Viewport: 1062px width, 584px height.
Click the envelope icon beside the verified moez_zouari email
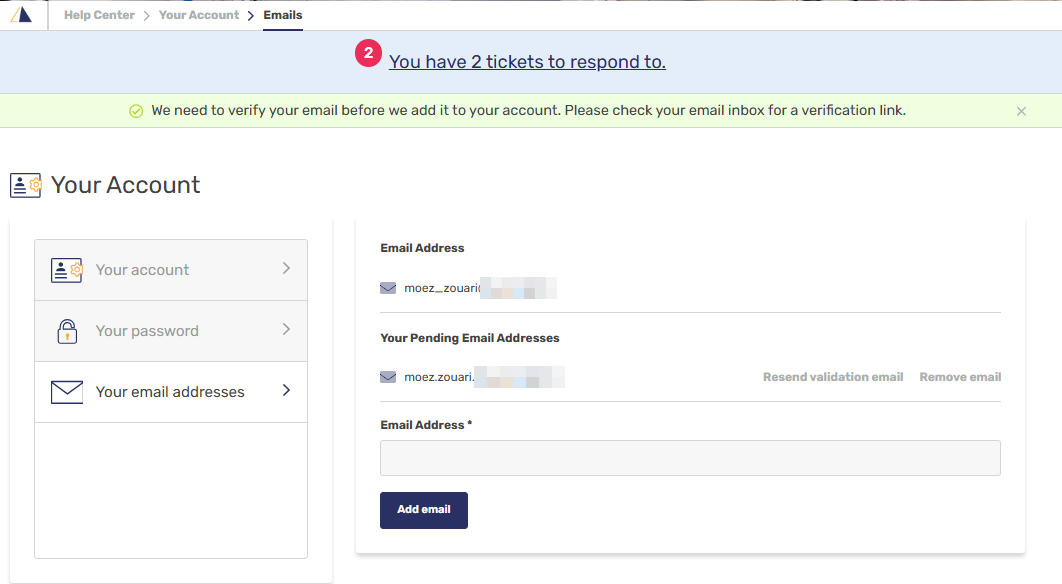point(388,288)
